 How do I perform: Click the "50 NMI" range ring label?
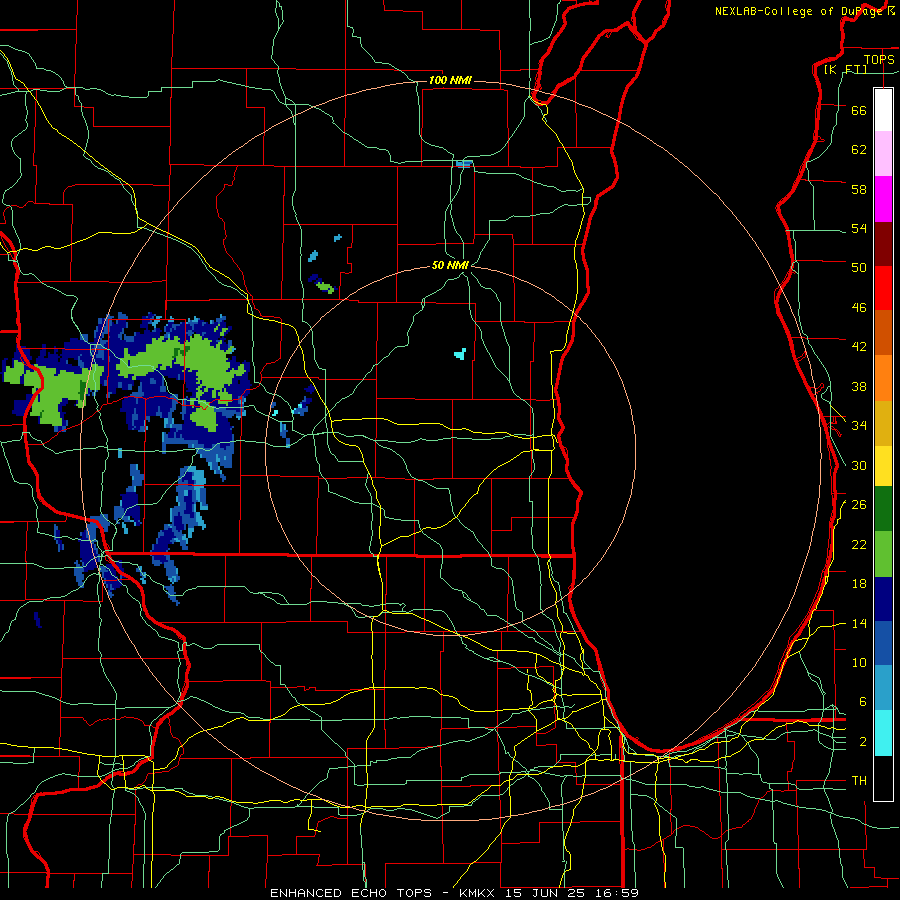coord(450,265)
